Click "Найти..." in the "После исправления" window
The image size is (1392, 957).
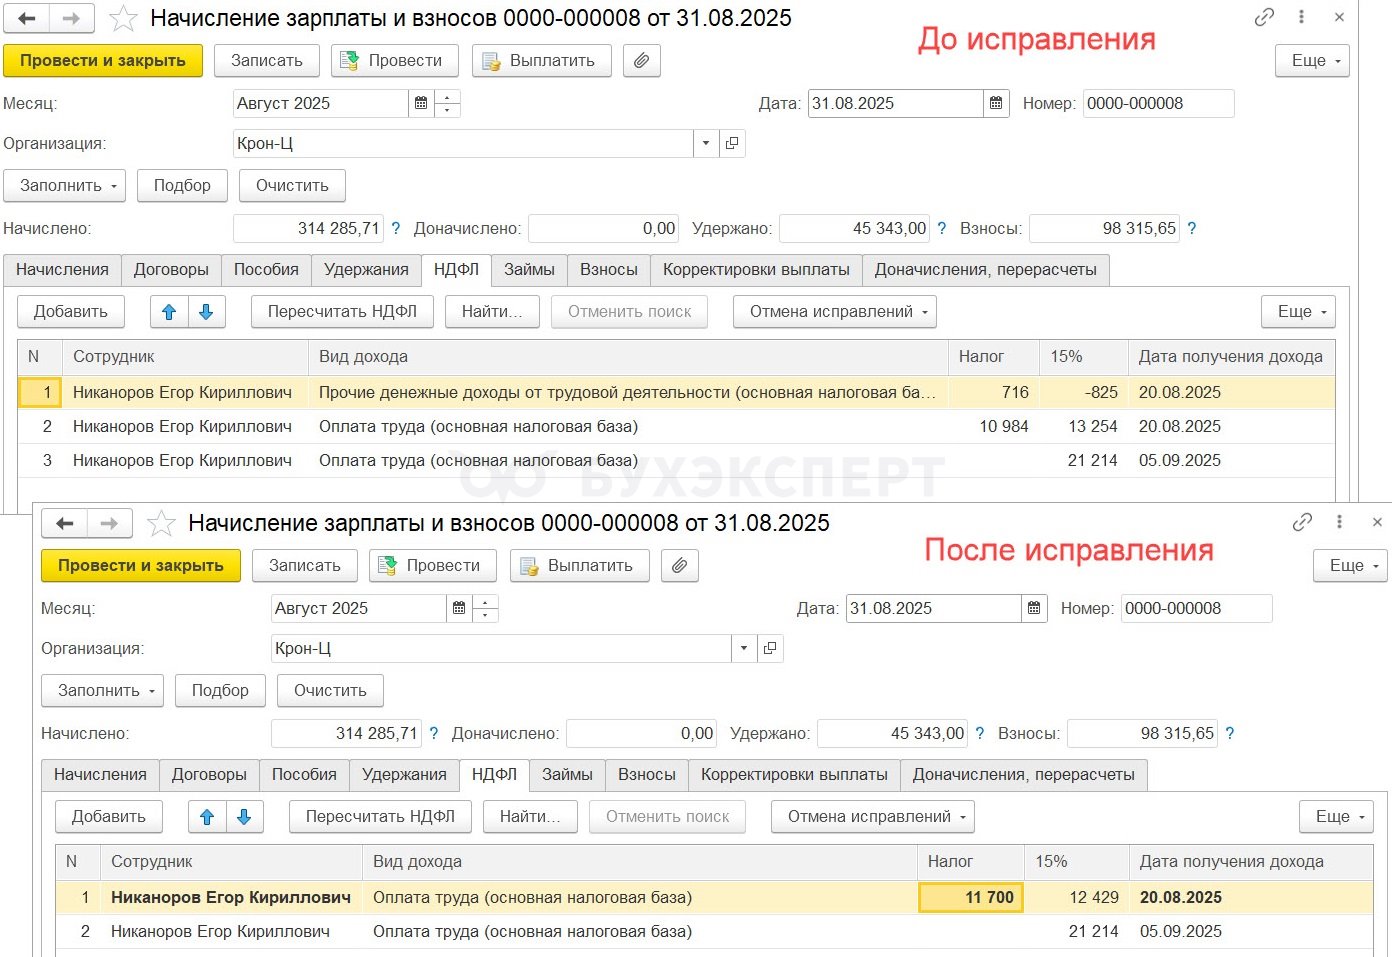click(530, 817)
